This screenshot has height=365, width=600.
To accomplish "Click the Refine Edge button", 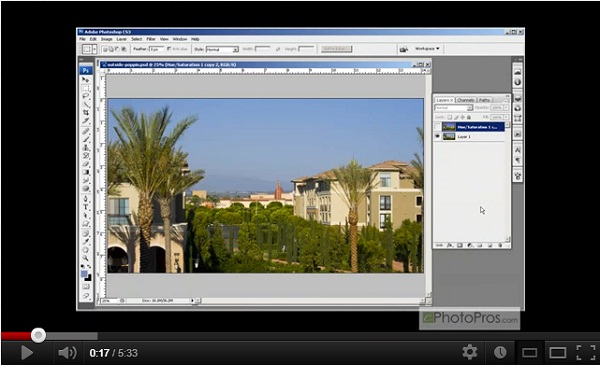I will pyautogui.click(x=336, y=49).
